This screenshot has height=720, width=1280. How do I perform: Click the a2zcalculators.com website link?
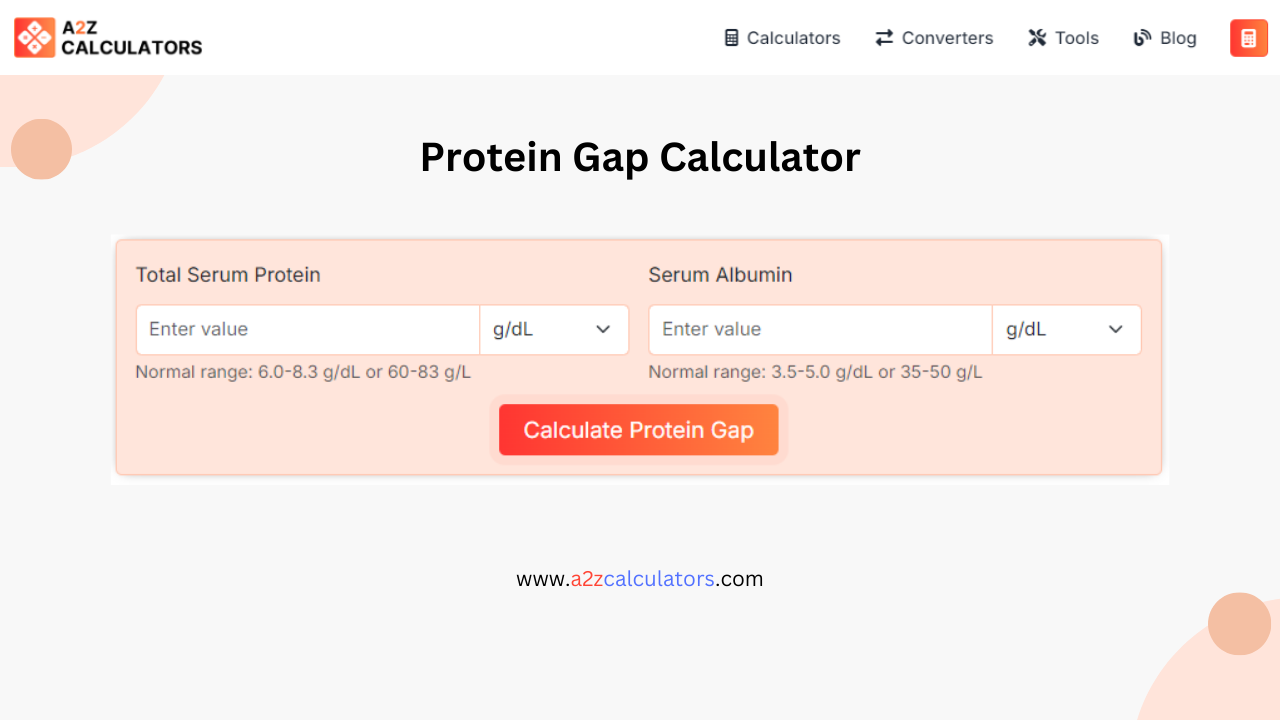coord(640,579)
